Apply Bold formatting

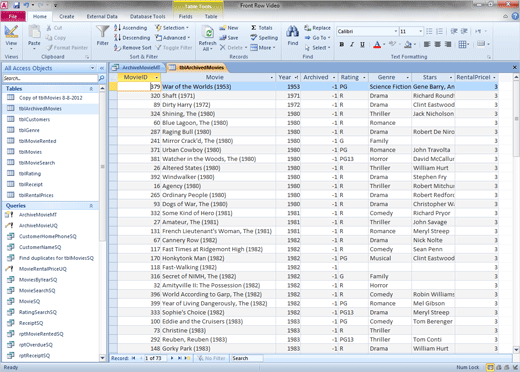342,44
